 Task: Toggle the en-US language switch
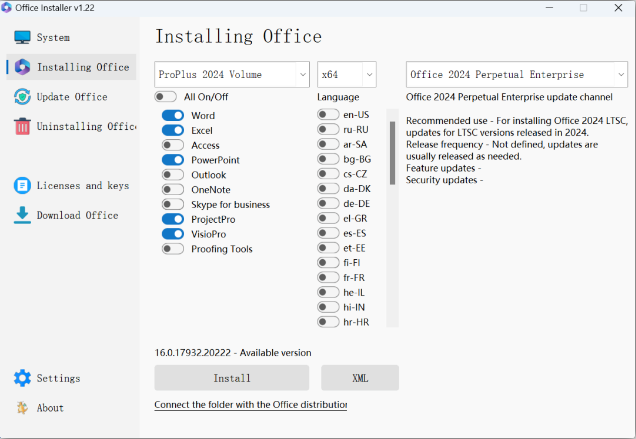coord(327,115)
